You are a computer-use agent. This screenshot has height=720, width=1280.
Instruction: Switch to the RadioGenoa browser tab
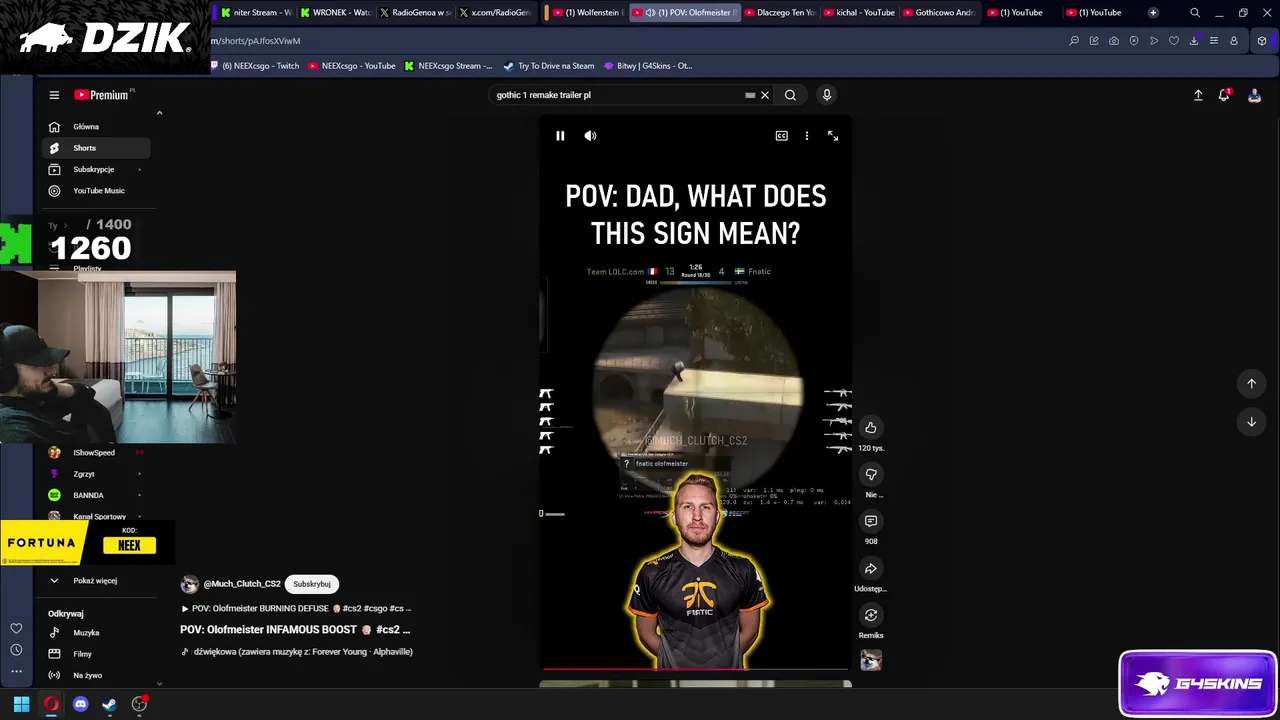coord(415,13)
